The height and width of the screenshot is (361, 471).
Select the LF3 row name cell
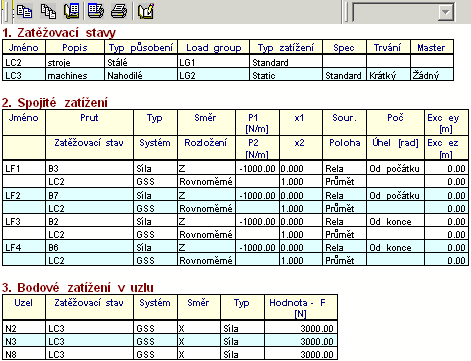[24, 221]
